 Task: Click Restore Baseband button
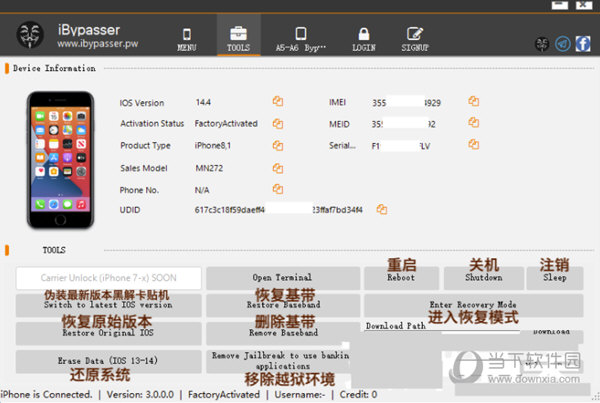283,305
